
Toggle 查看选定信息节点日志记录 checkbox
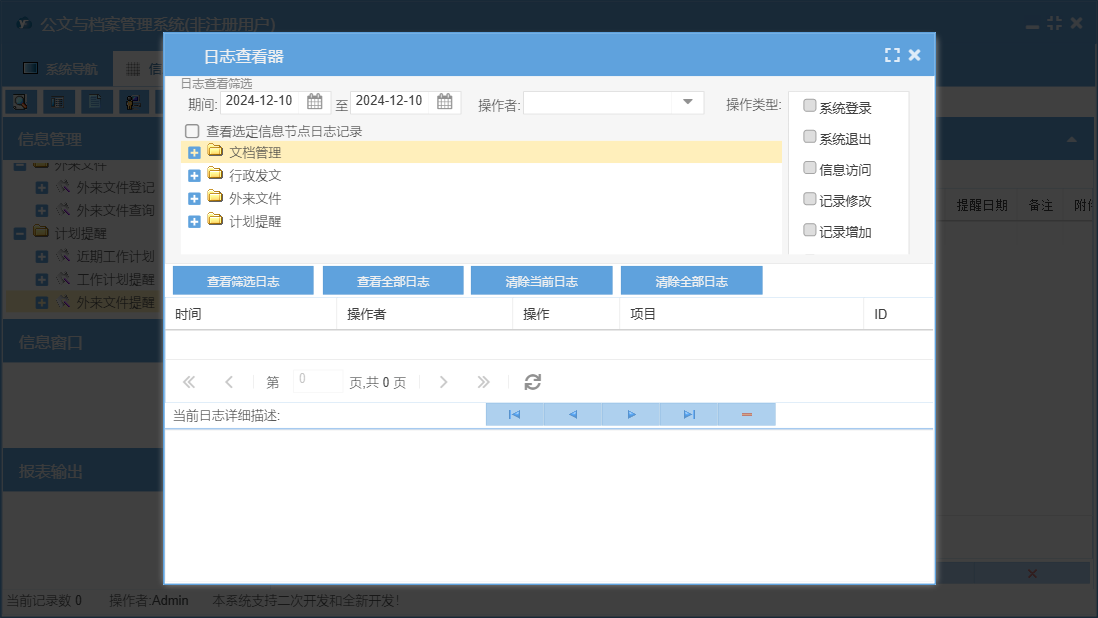coord(192,131)
